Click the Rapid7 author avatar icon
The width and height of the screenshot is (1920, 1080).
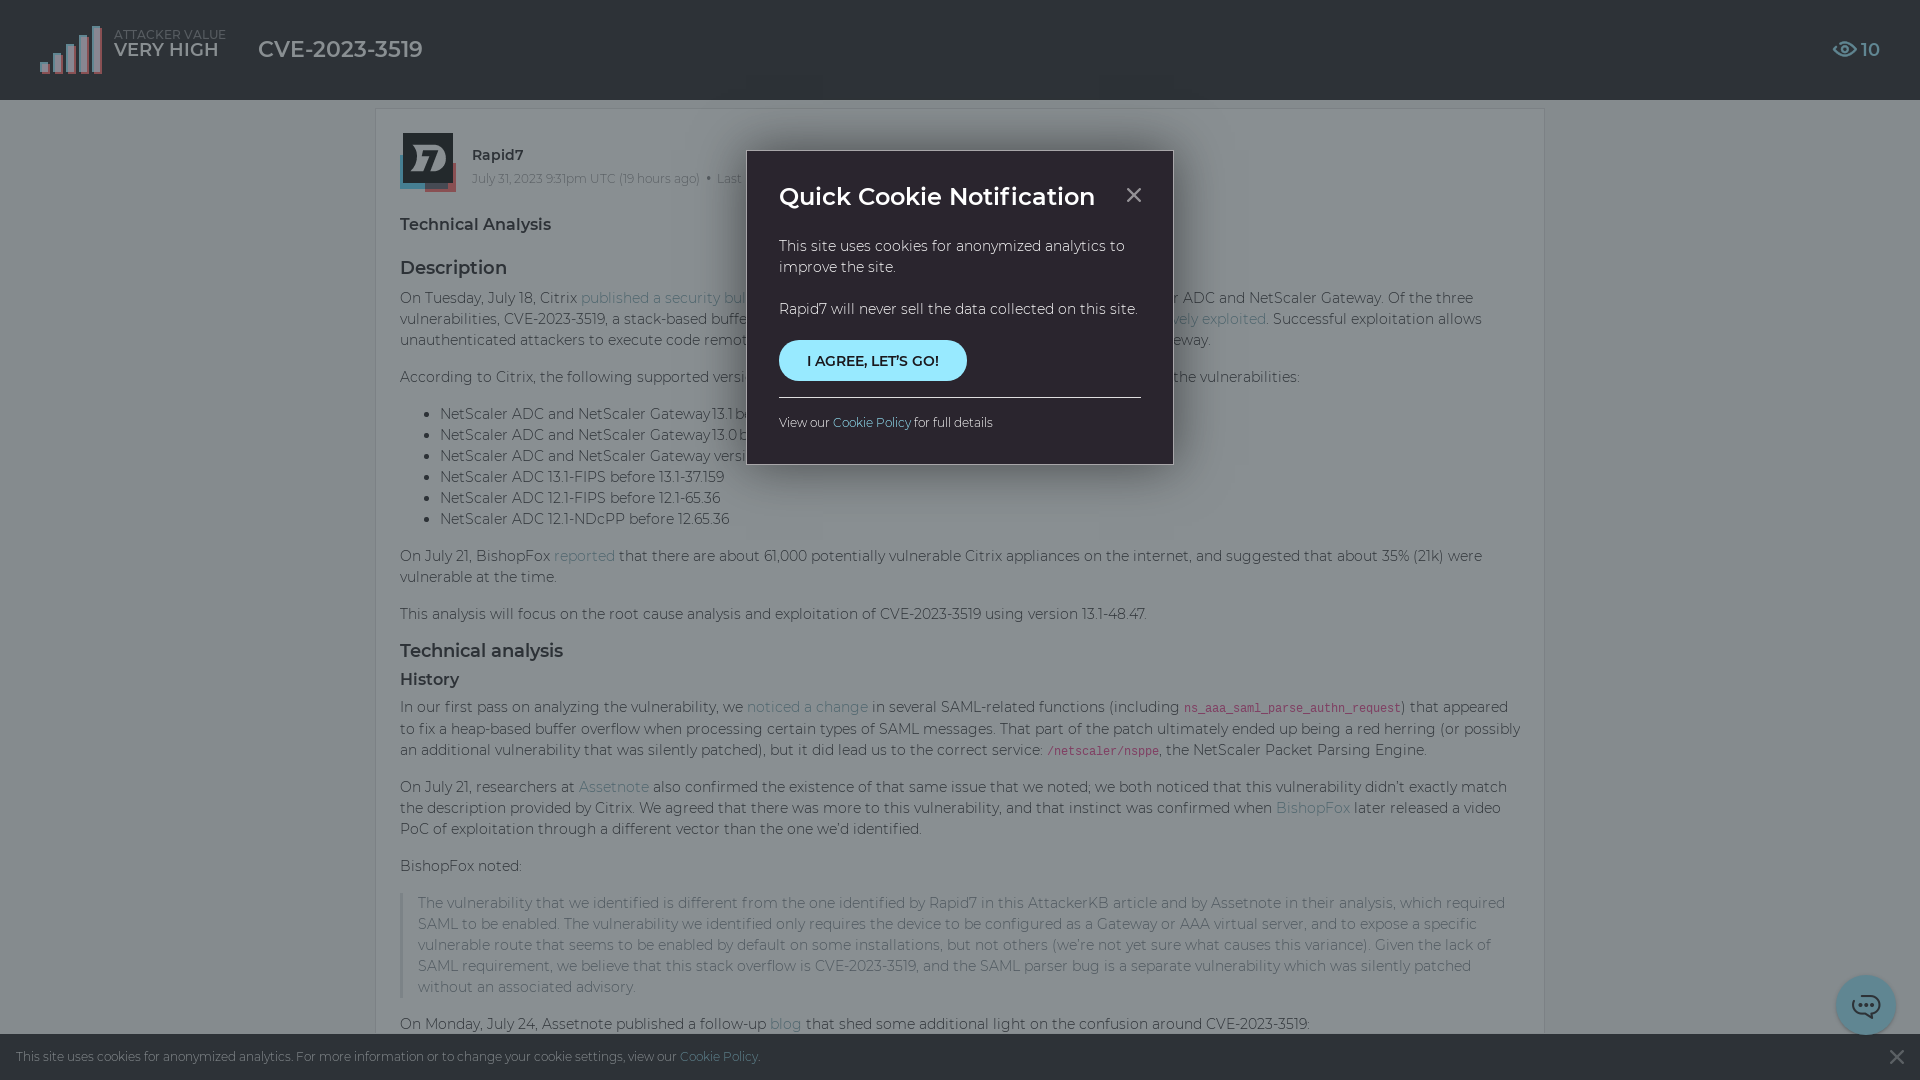click(427, 161)
